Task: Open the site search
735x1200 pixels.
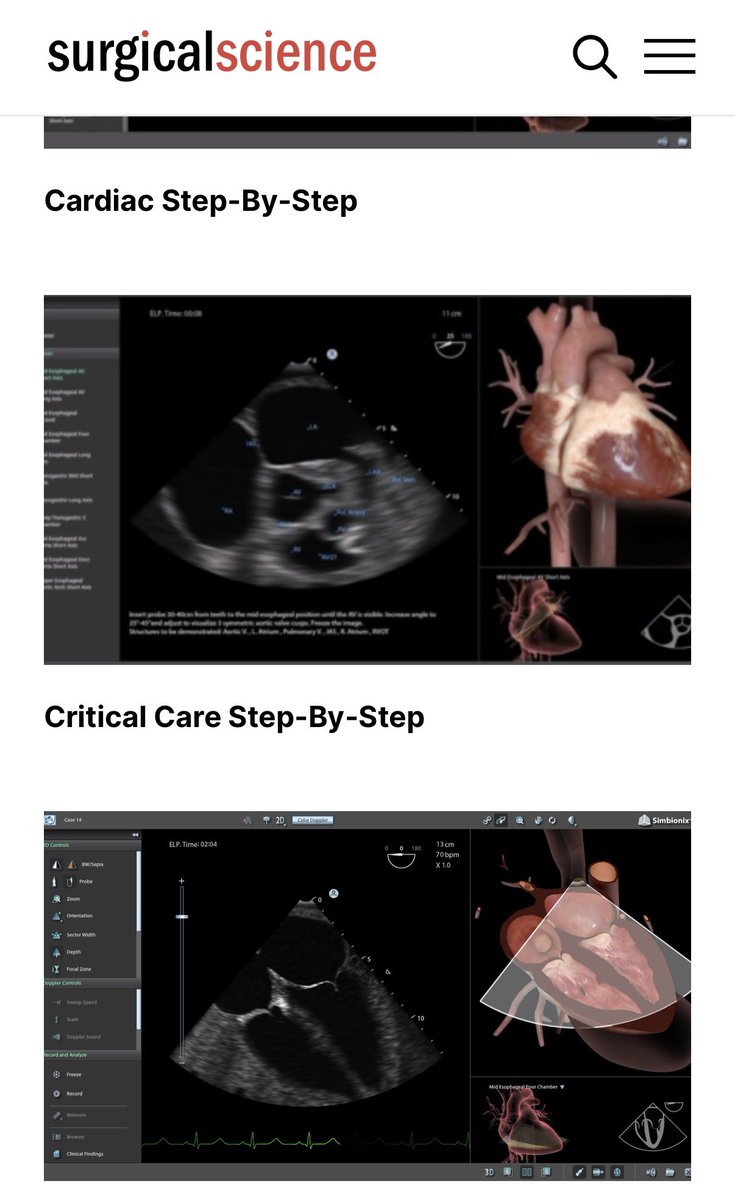Action: point(594,56)
